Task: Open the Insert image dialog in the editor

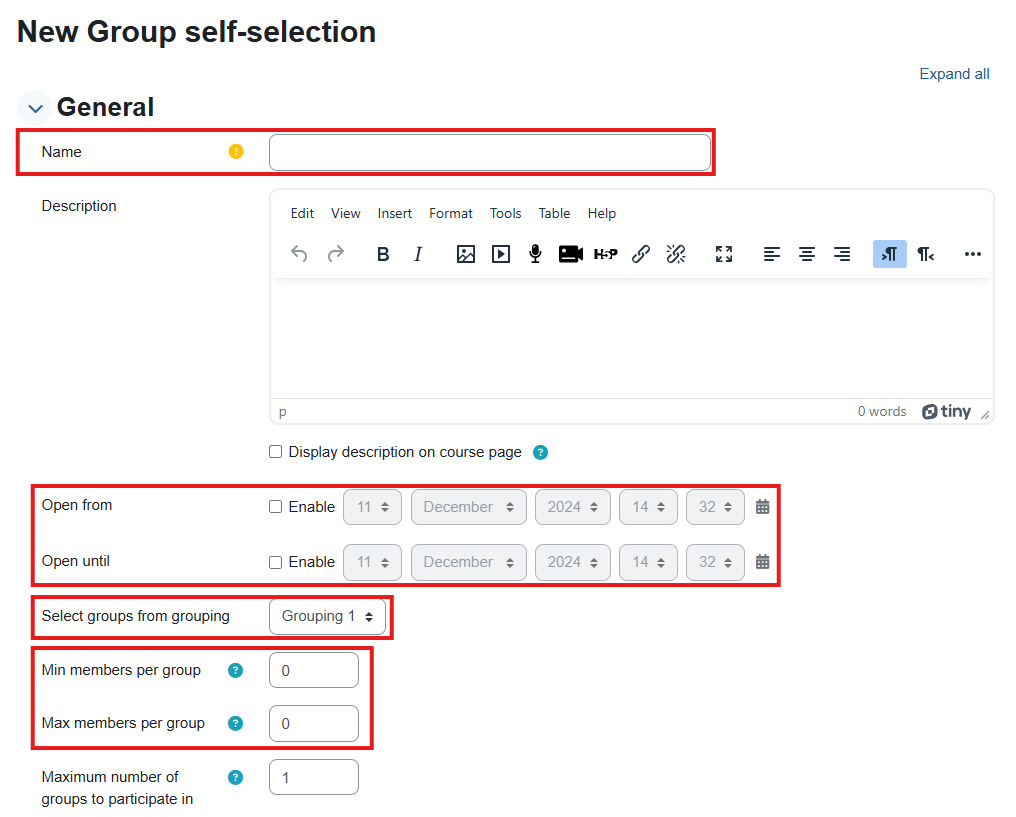Action: tap(466, 254)
